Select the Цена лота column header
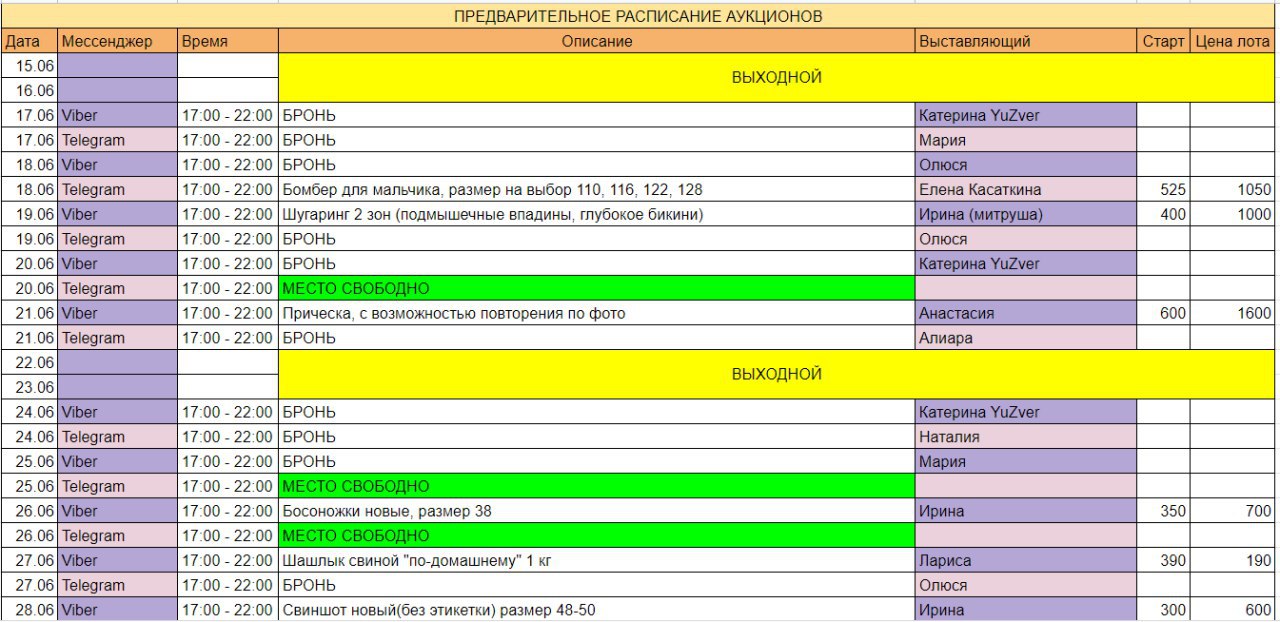Screen dimensions: 1280x622 (x=1233, y=41)
